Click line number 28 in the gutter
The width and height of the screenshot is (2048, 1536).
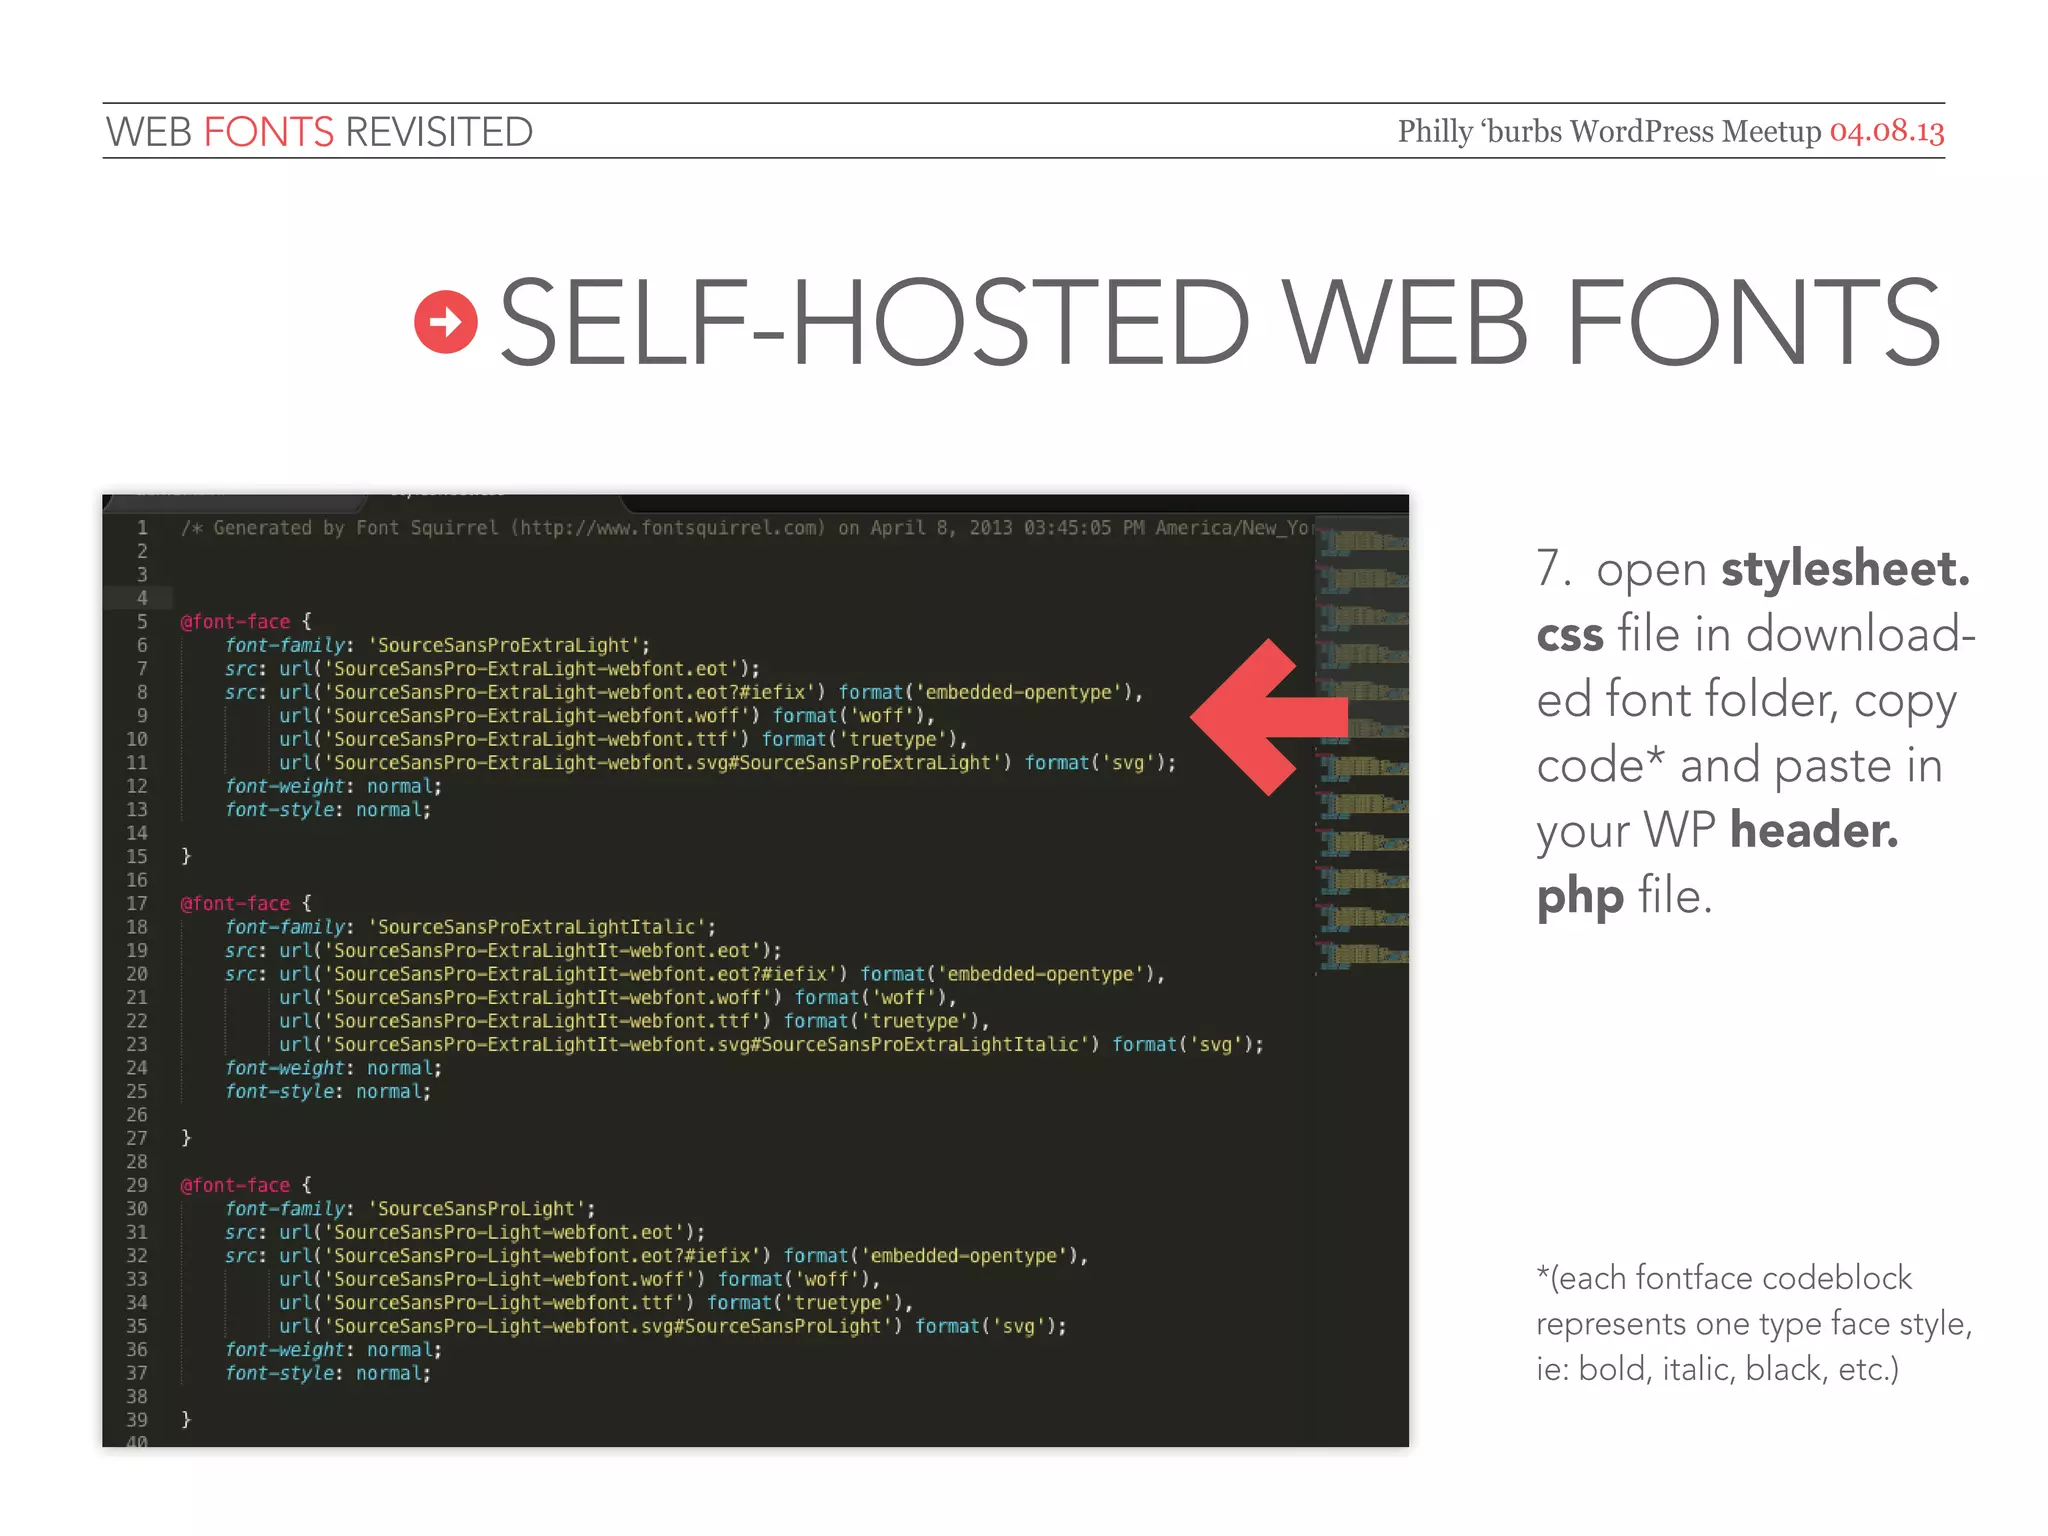click(x=137, y=1162)
